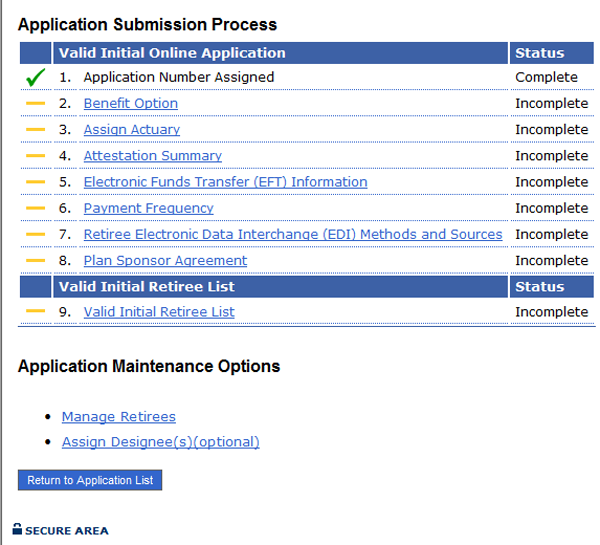The image size is (600, 545).
Task: Click the padlock icon next to Secure Area
Action: pos(17,529)
